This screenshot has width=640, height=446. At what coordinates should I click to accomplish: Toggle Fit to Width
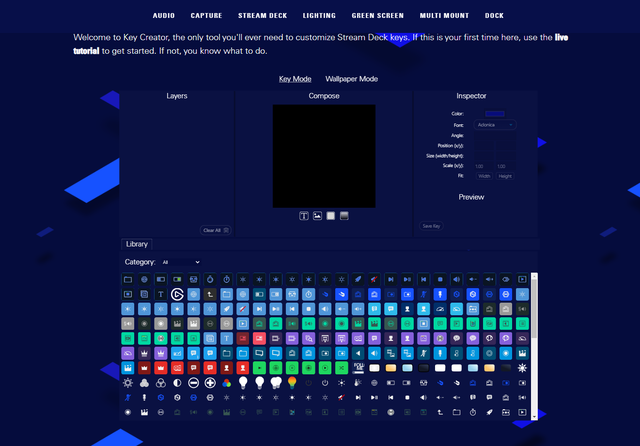[x=484, y=176]
